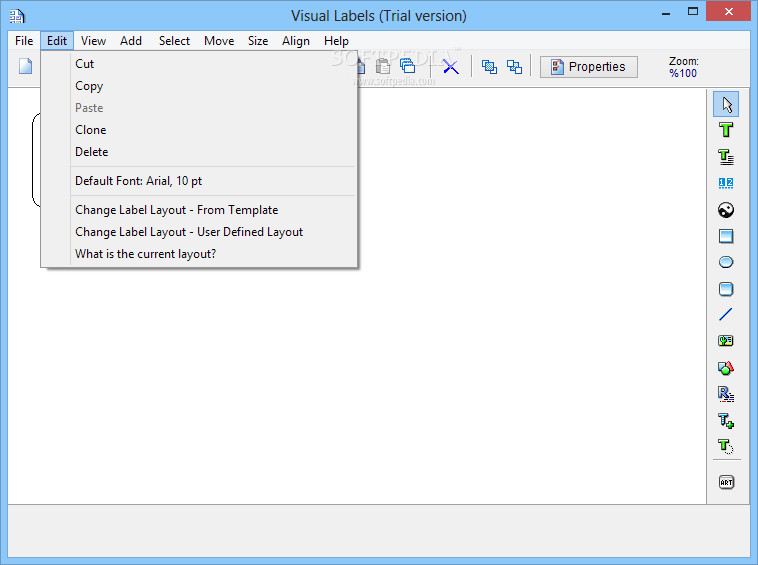Click the Bring to Front toolbar icon

point(489,67)
